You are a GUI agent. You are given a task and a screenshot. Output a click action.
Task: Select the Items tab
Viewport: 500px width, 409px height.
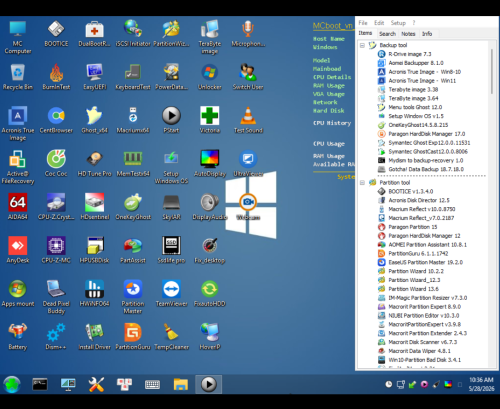365,33
